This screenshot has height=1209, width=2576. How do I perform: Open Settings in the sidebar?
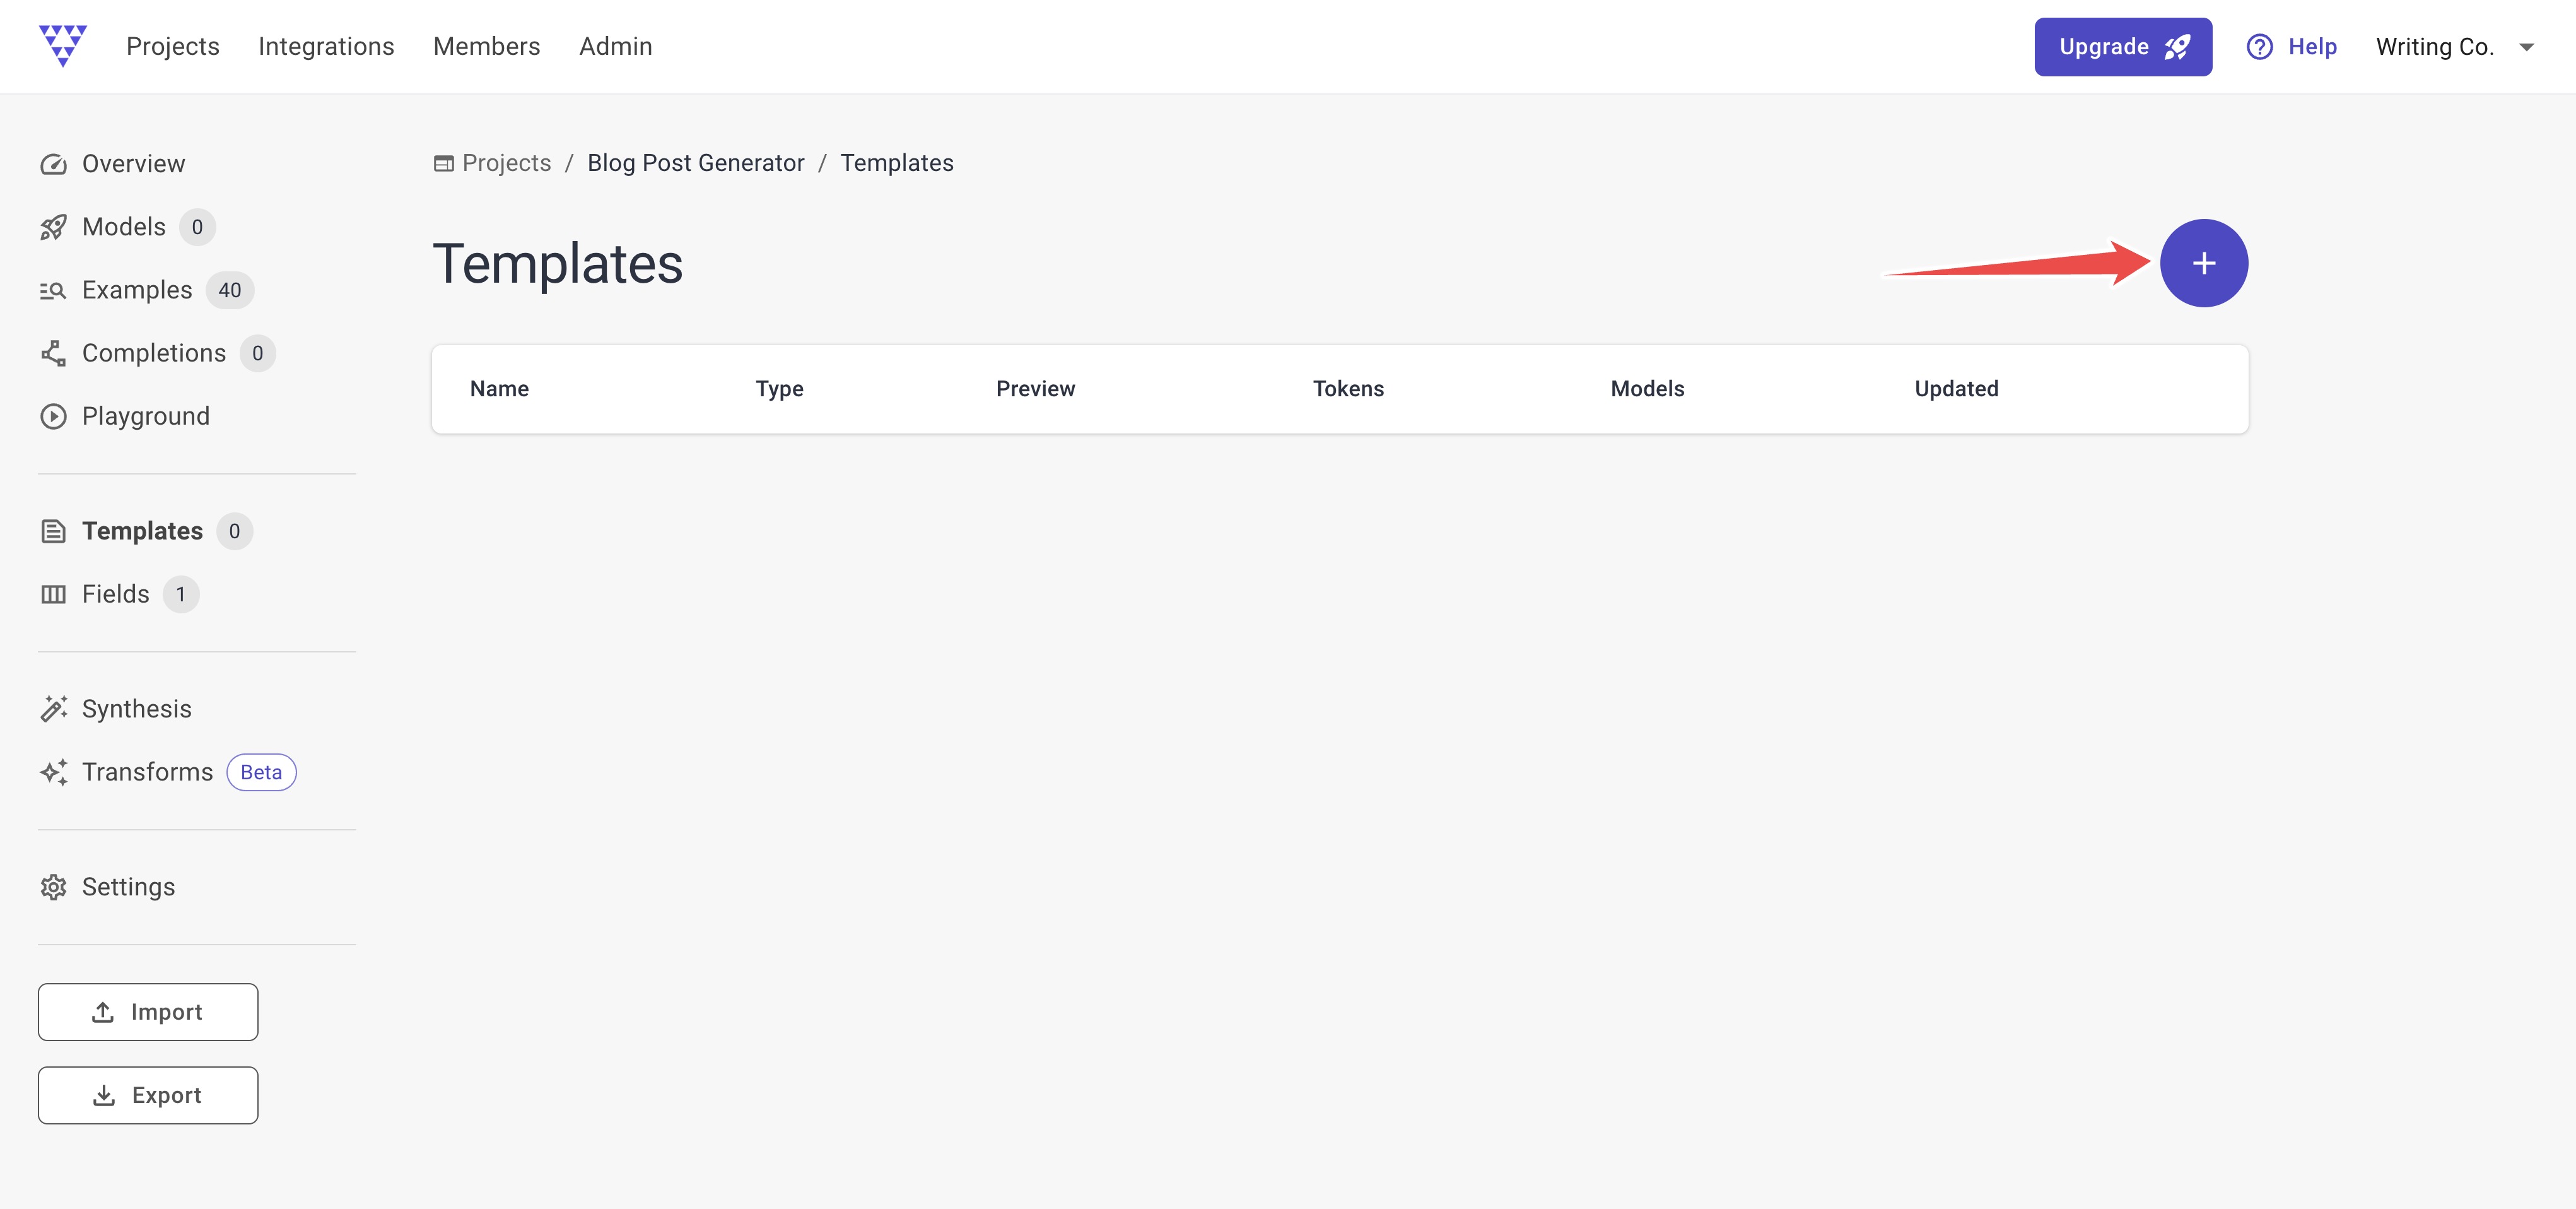tap(128, 887)
